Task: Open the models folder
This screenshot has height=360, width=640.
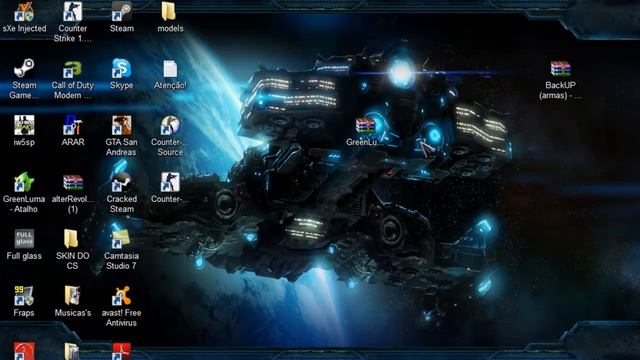Action: [169, 12]
